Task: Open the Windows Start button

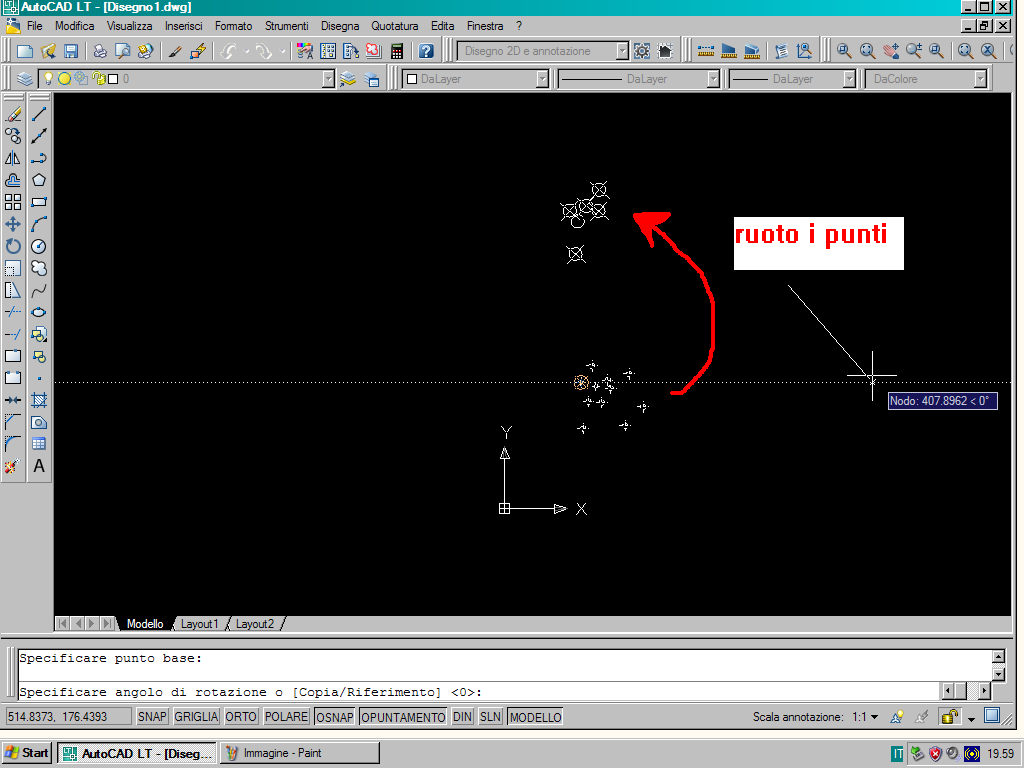Action: [x=27, y=753]
